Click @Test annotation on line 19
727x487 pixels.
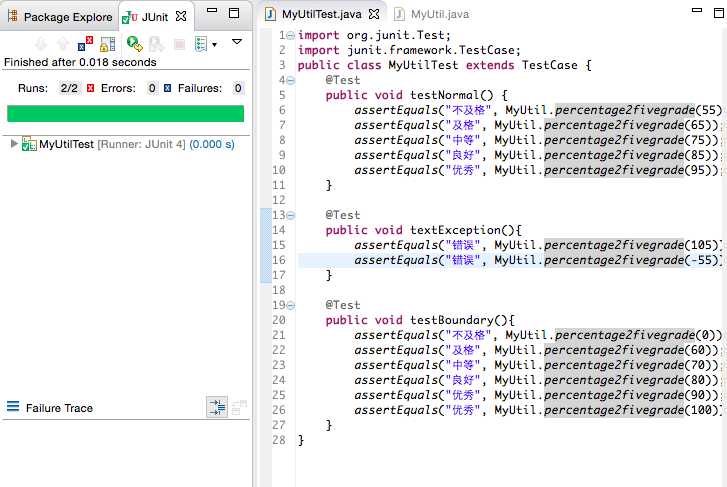[343, 305]
